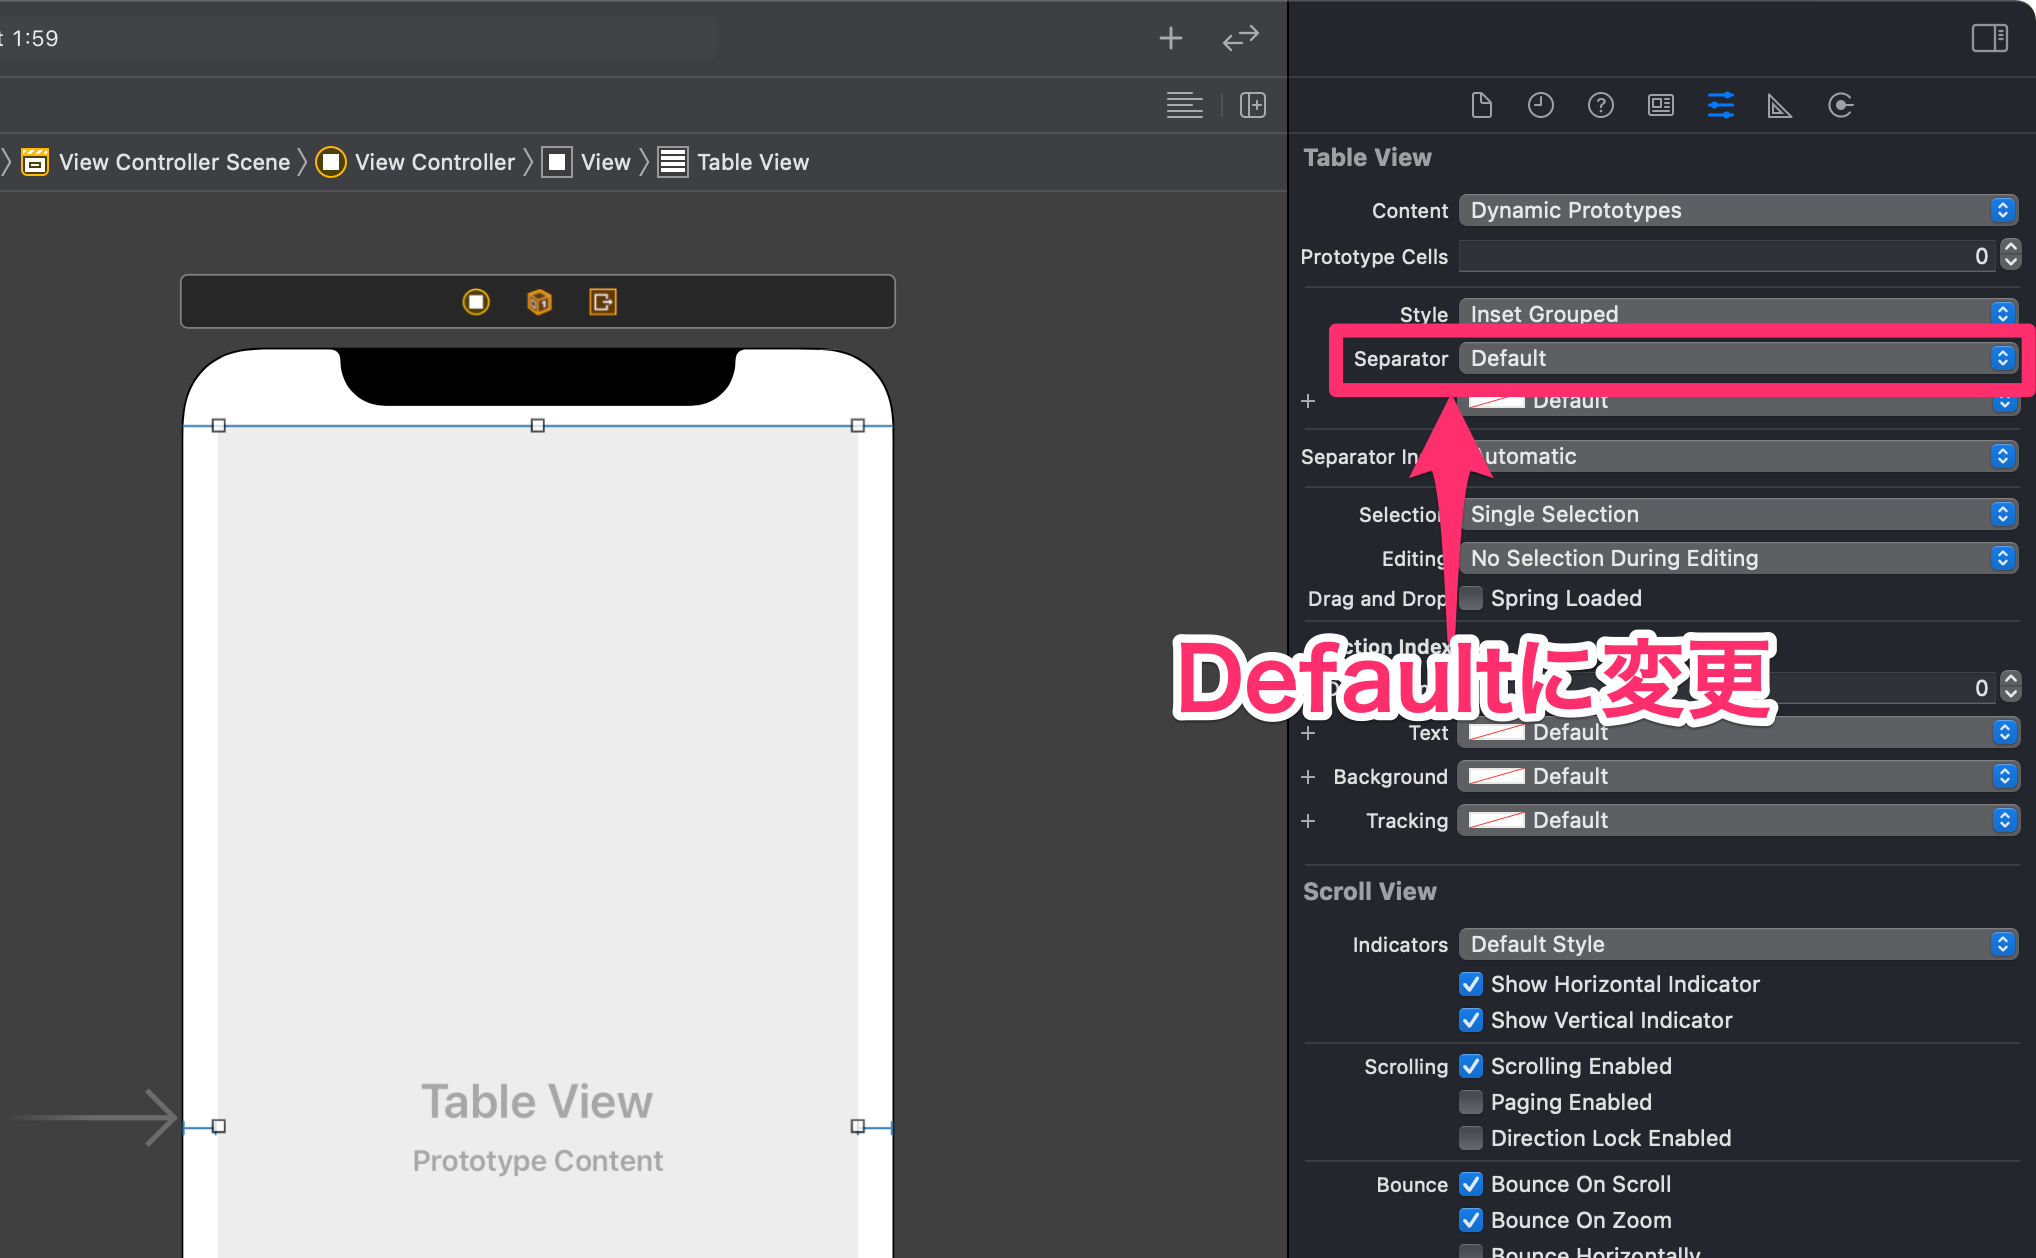Enable Paging Enabled checkbox
2036x1258 pixels.
[x=1471, y=1102]
